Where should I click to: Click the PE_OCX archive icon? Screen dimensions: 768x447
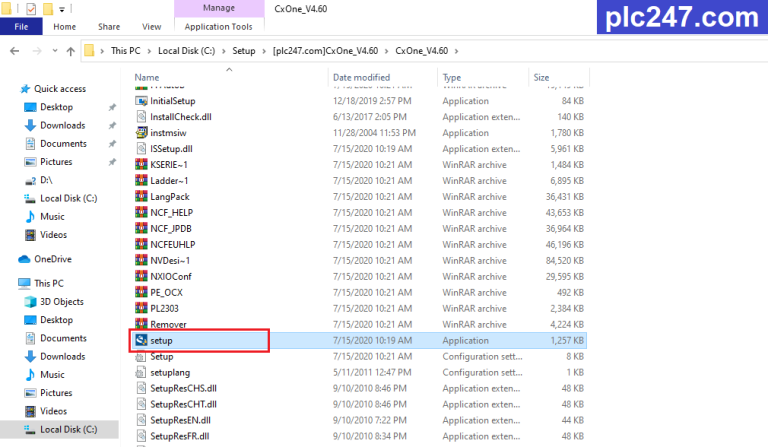pyautogui.click(x=141, y=292)
